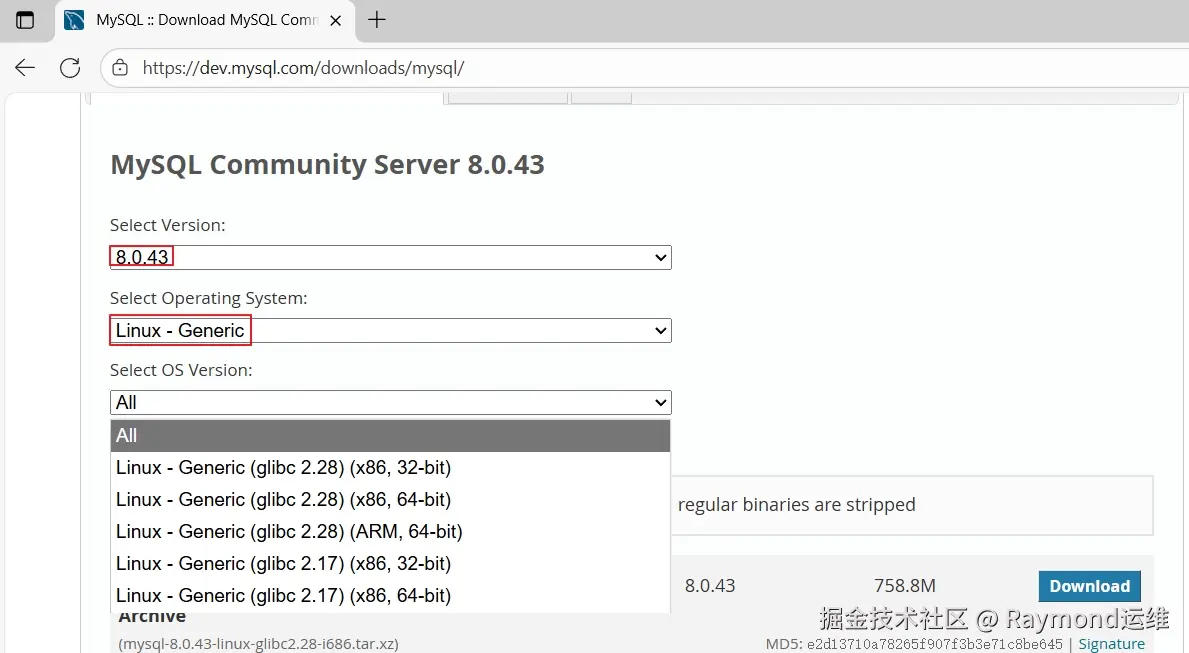Reload the page with the refresh icon
1189x653 pixels.
pos(70,67)
